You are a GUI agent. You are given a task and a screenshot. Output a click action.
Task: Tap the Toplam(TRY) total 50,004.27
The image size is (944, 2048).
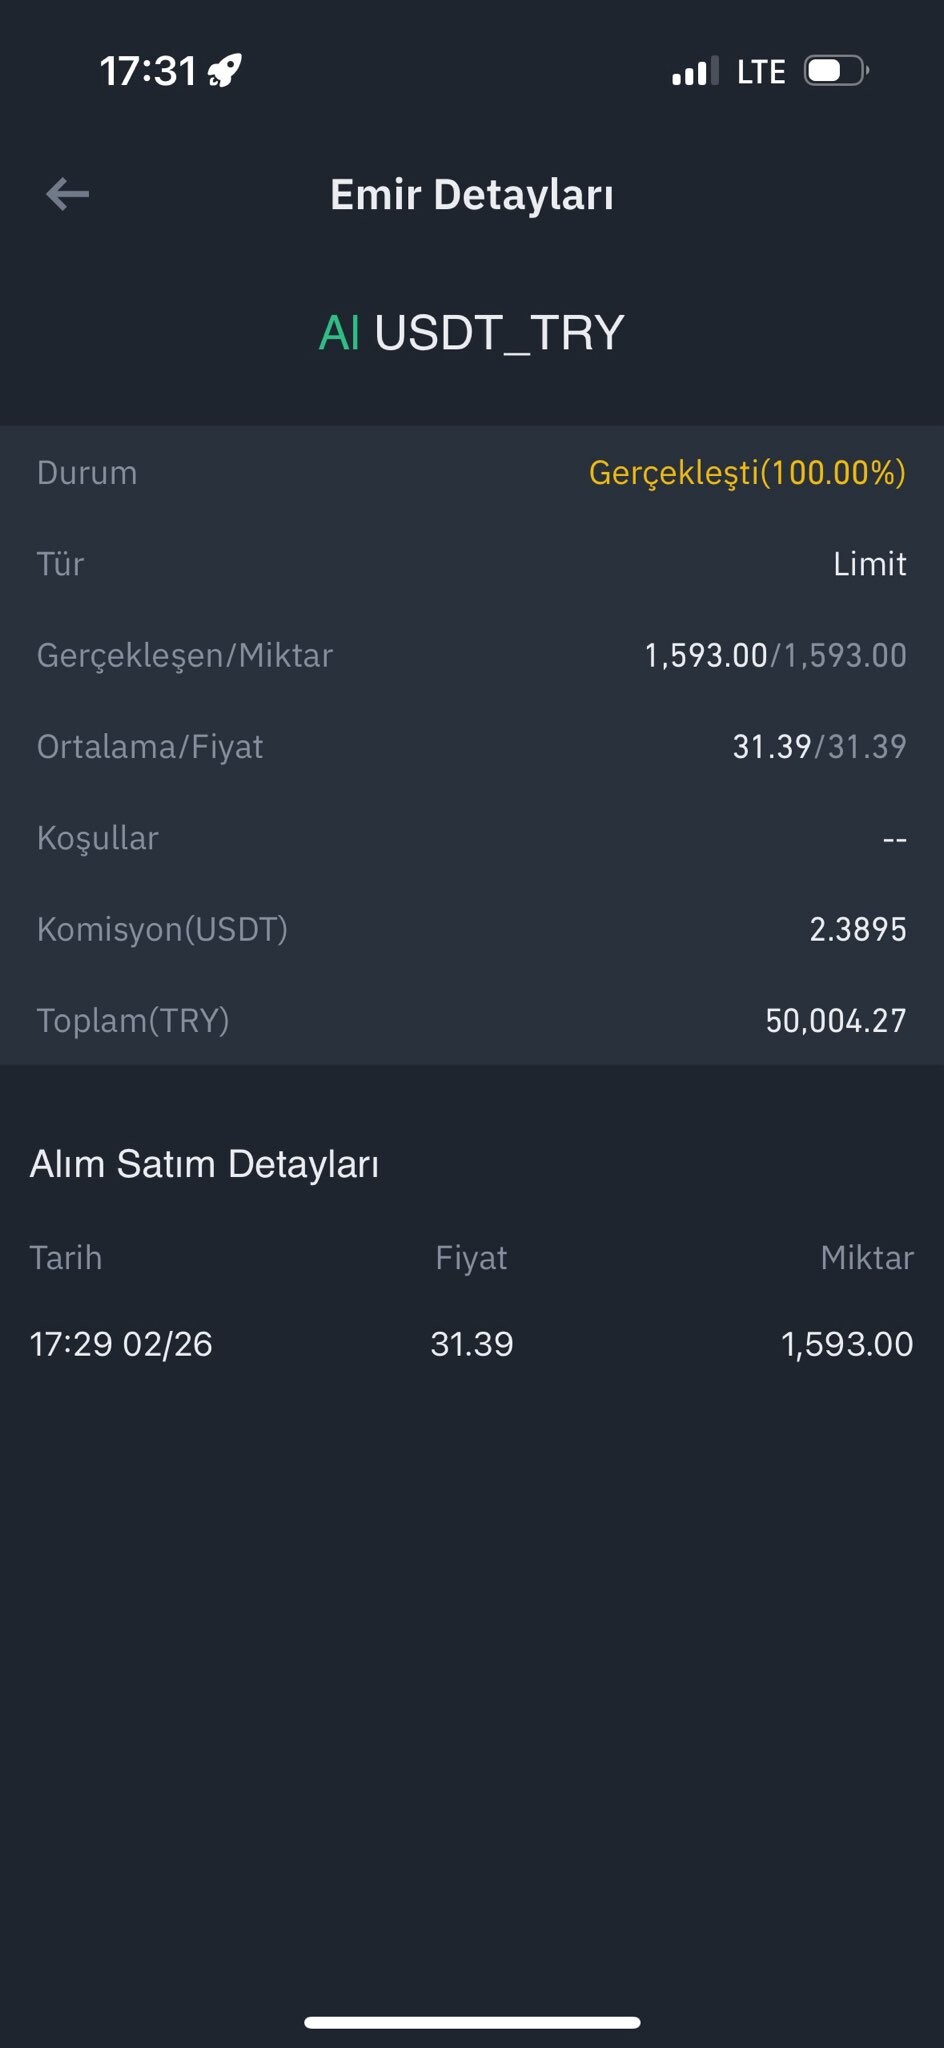pyautogui.click(x=835, y=1021)
